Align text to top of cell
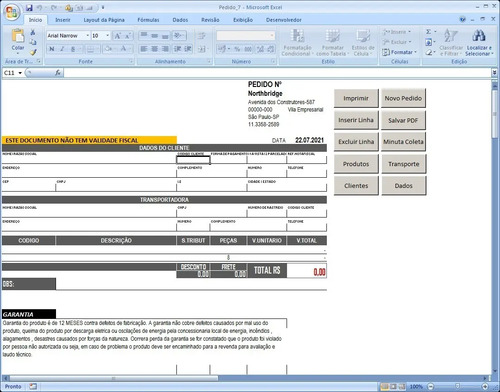Image resolution: width=500 pixels, height=392 pixels. pos(144,35)
